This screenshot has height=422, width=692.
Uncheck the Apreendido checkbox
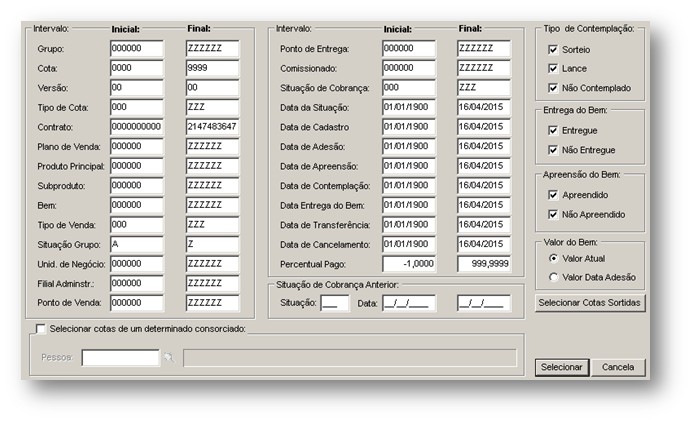pos(553,195)
